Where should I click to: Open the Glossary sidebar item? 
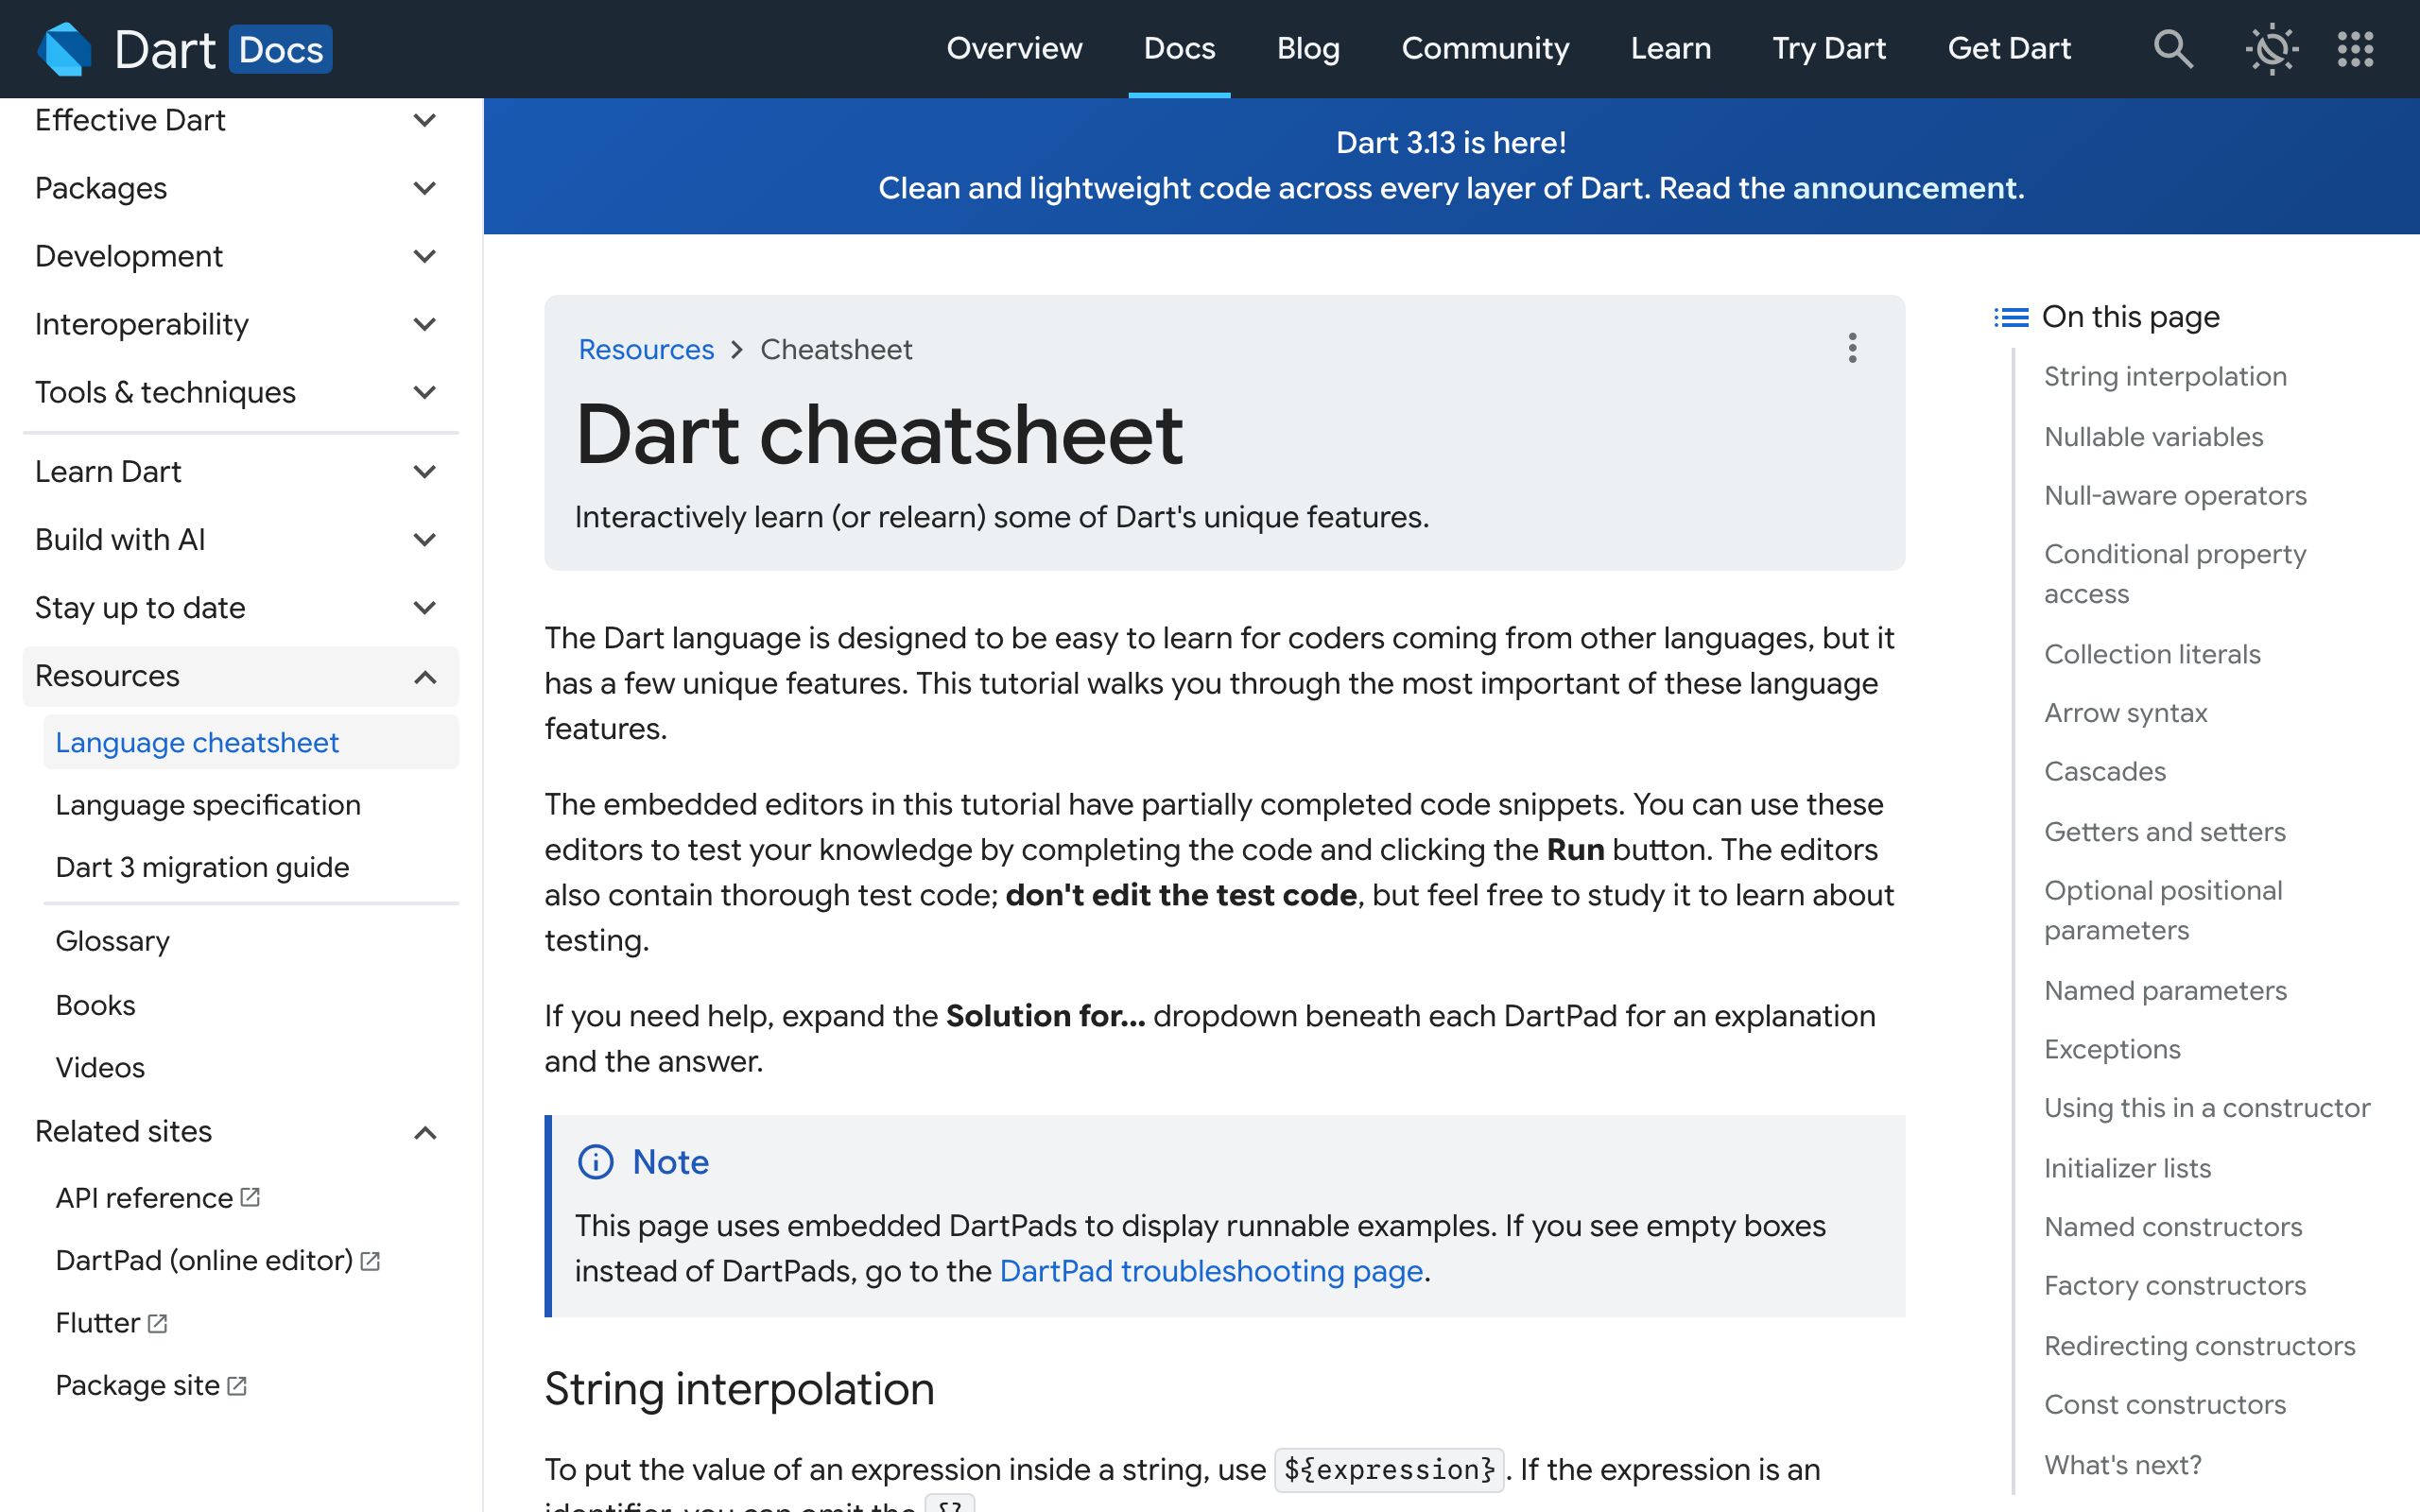[x=113, y=941]
